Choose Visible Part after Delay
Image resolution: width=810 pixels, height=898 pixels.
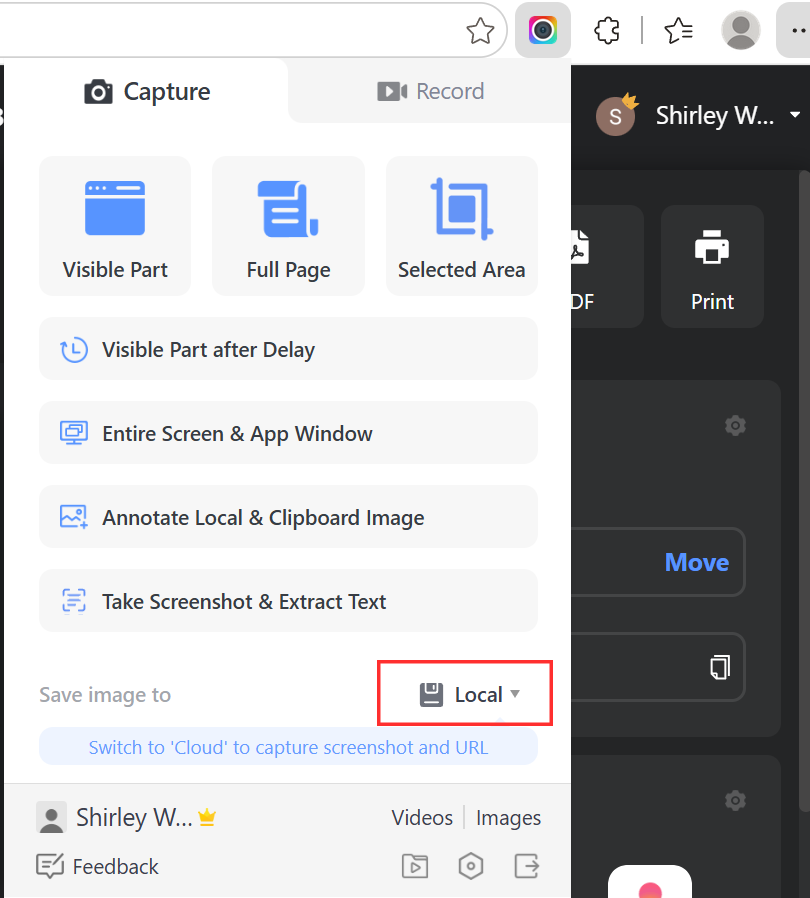click(x=288, y=349)
